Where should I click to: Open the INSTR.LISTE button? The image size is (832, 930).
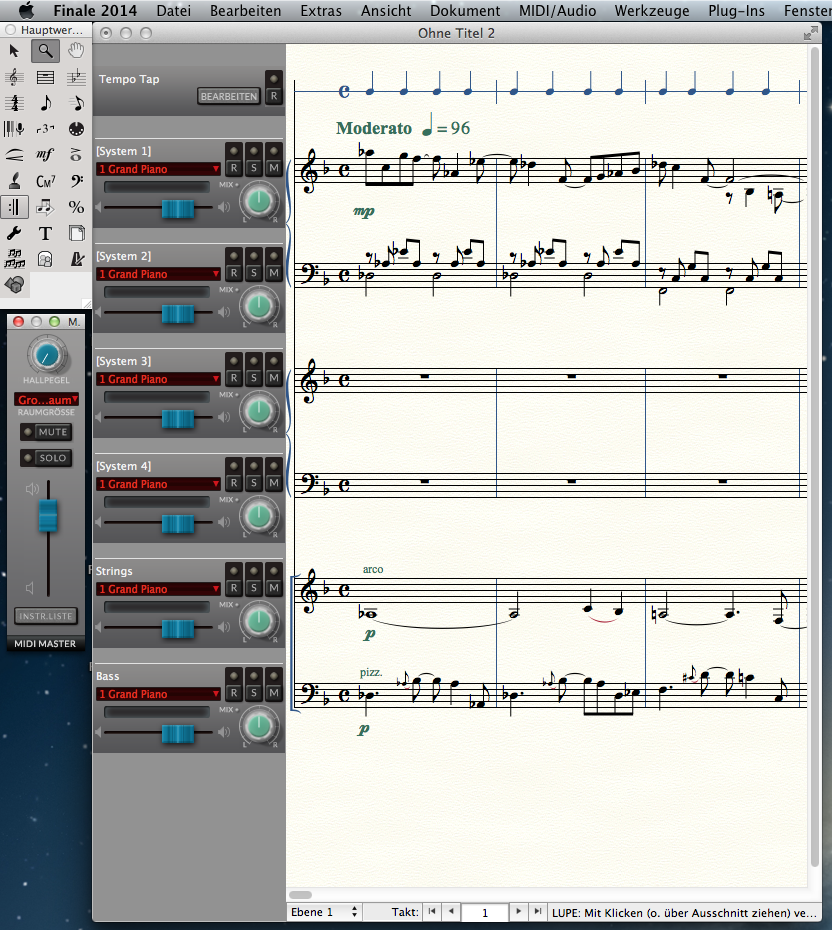[46, 616]
